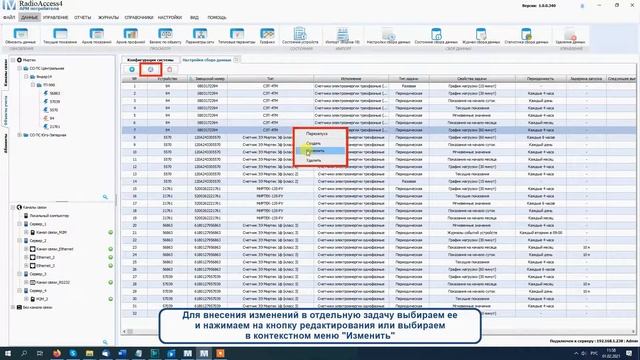Image resolution: width=640 pixels, height=360 pixels.
Task: Collapse the Каналы связи root node
Action: tap(13, 207)
